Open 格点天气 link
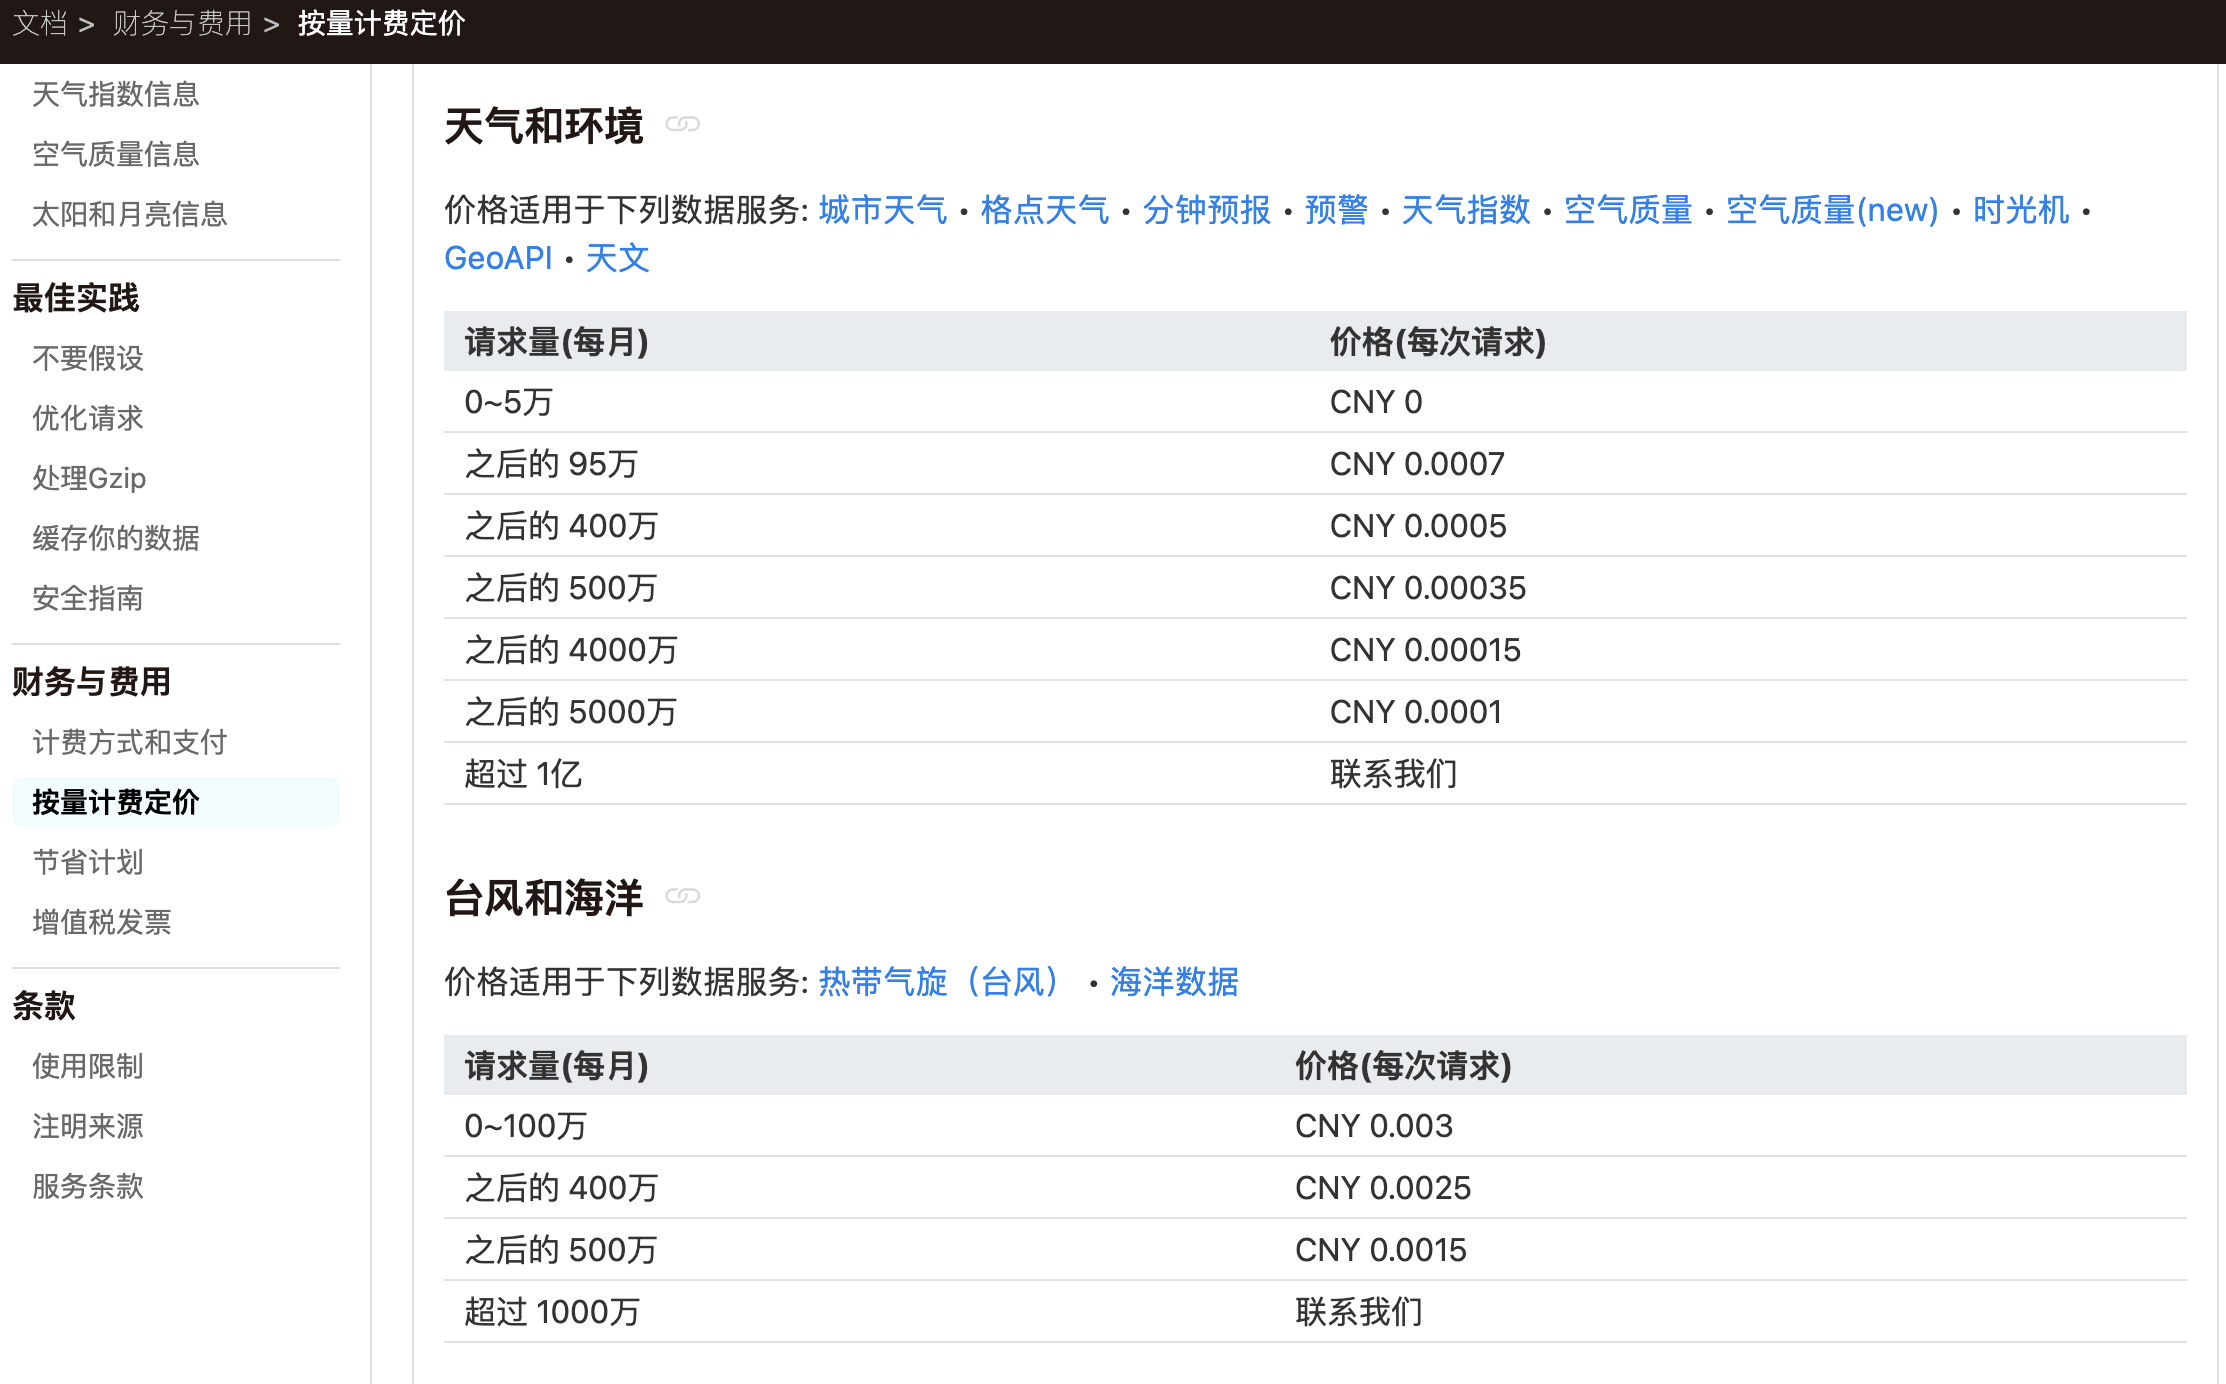Screen dimensions: 2226x1384 click(x=1044, y=210)
